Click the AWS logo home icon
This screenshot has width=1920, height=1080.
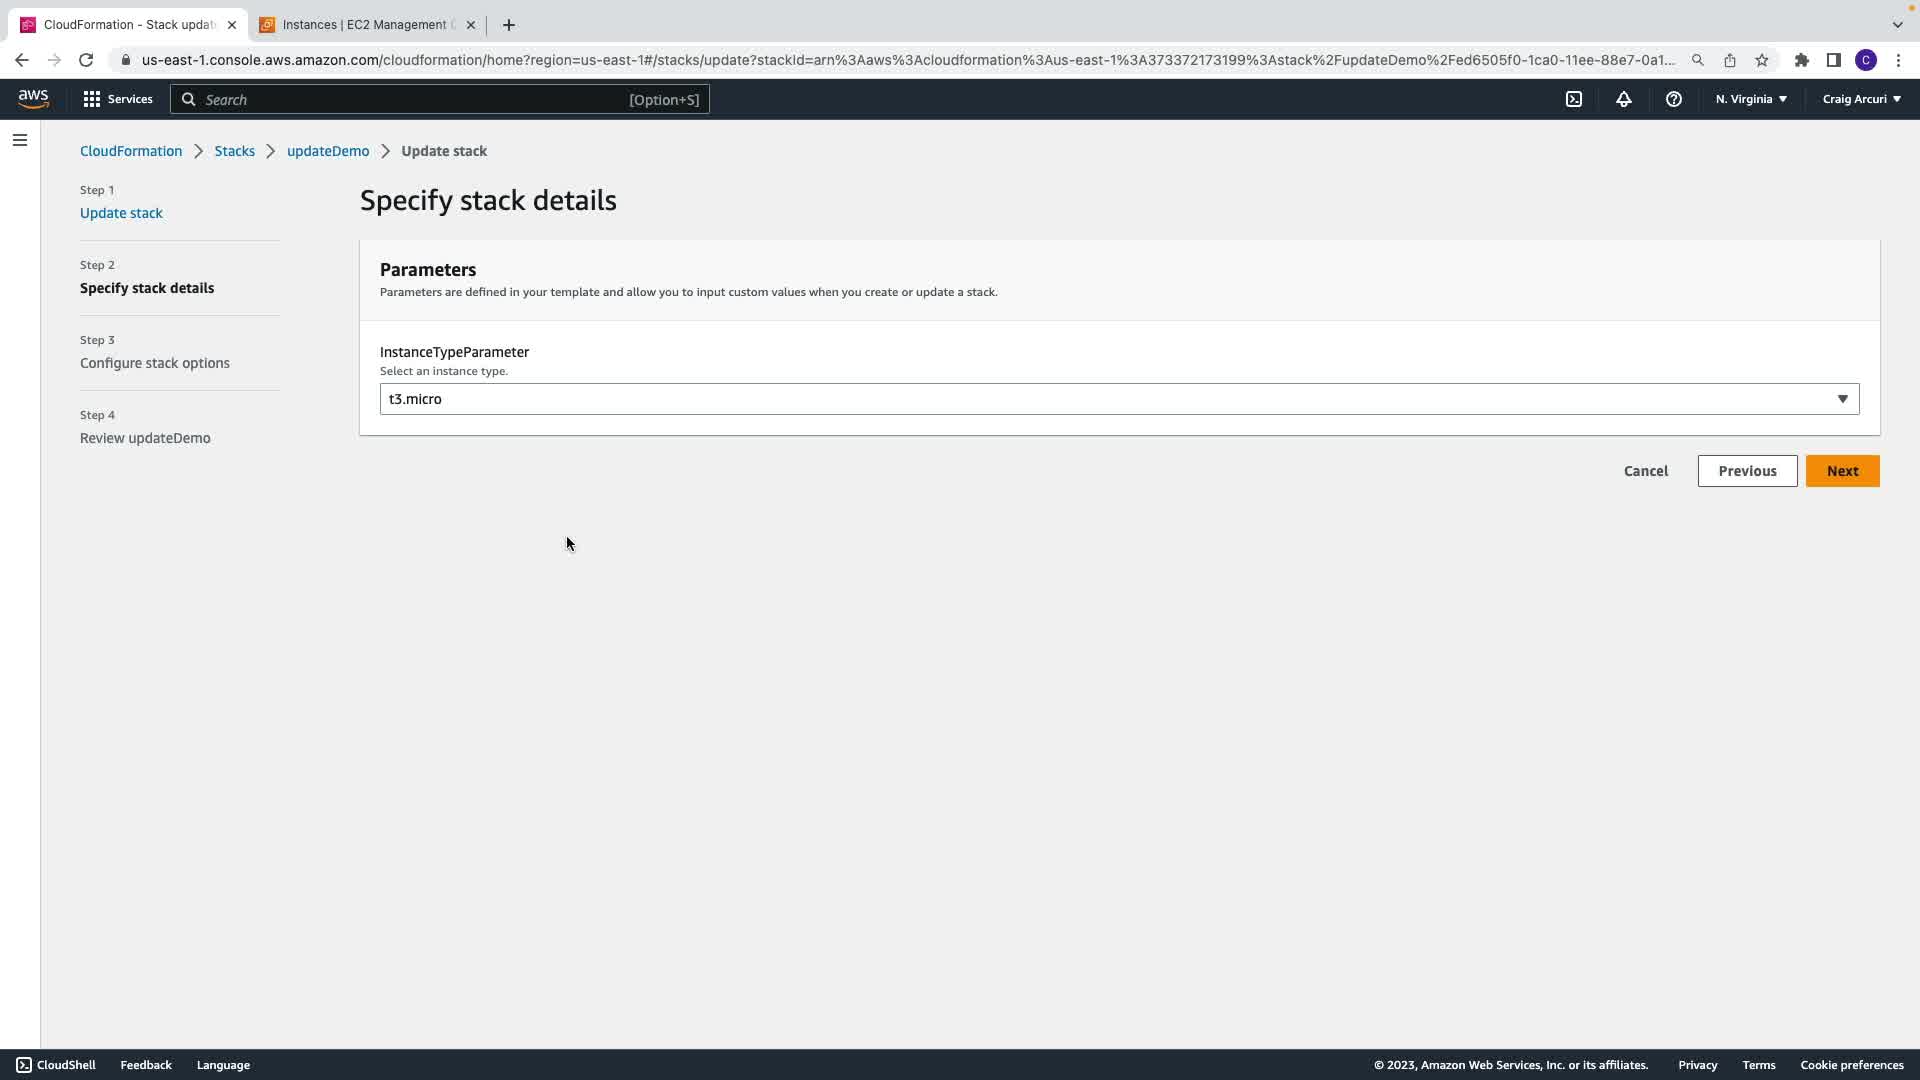point(33,98)
